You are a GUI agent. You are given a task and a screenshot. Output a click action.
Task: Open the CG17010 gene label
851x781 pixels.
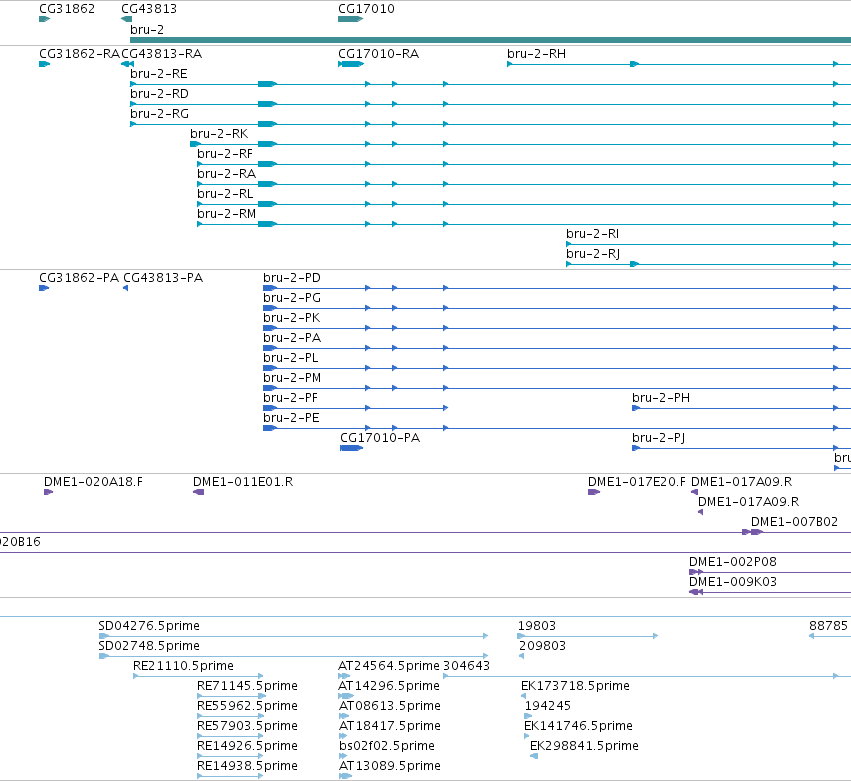[366, 9]
